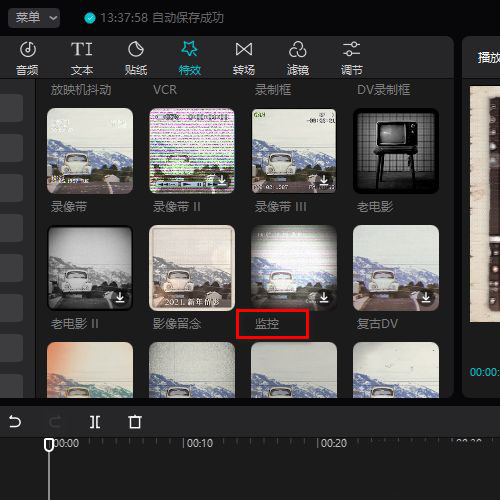Open the 音频 audio tab

pyautogui.click(x=27, y=58)
